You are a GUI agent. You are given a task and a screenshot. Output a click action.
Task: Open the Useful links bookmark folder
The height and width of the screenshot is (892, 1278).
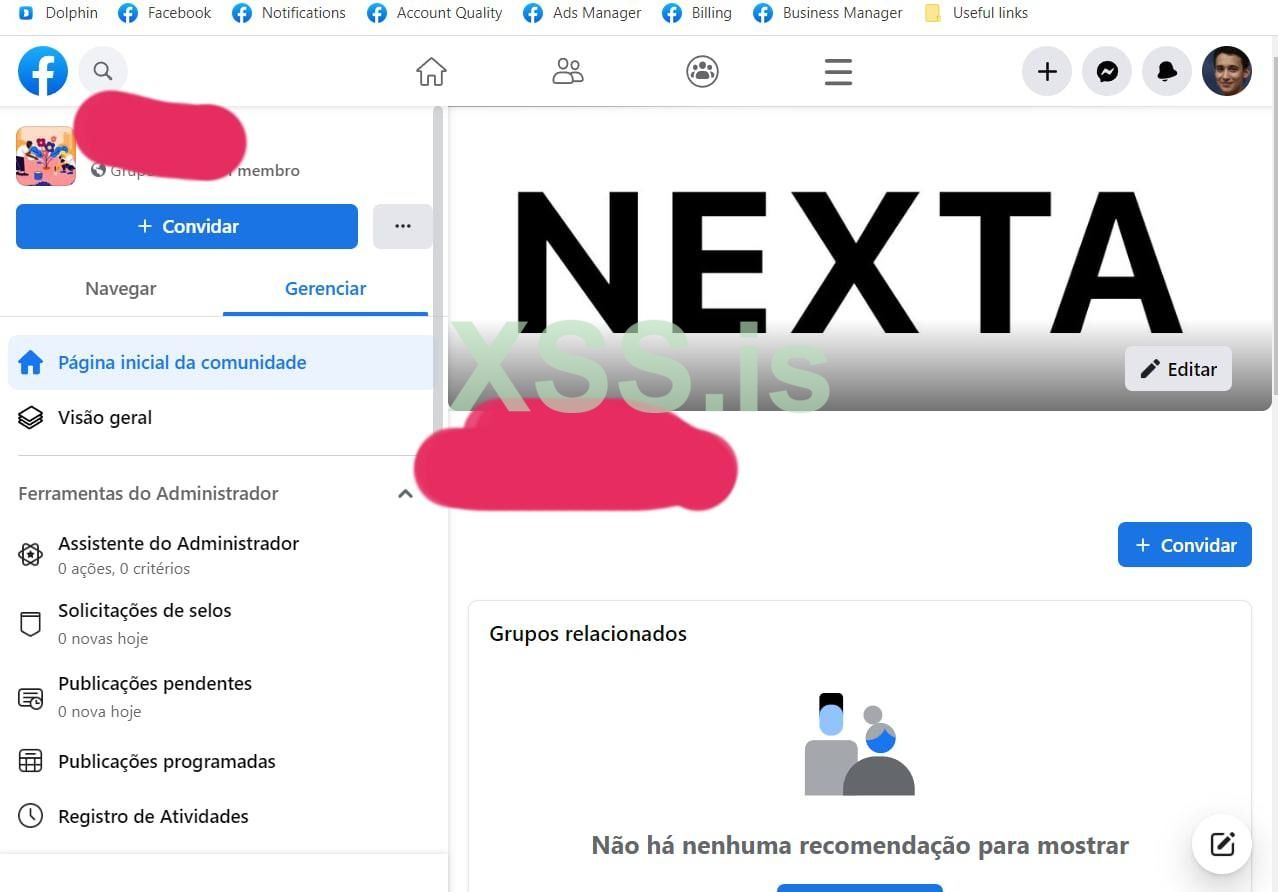pyautogui.click(x=976, y=13)
